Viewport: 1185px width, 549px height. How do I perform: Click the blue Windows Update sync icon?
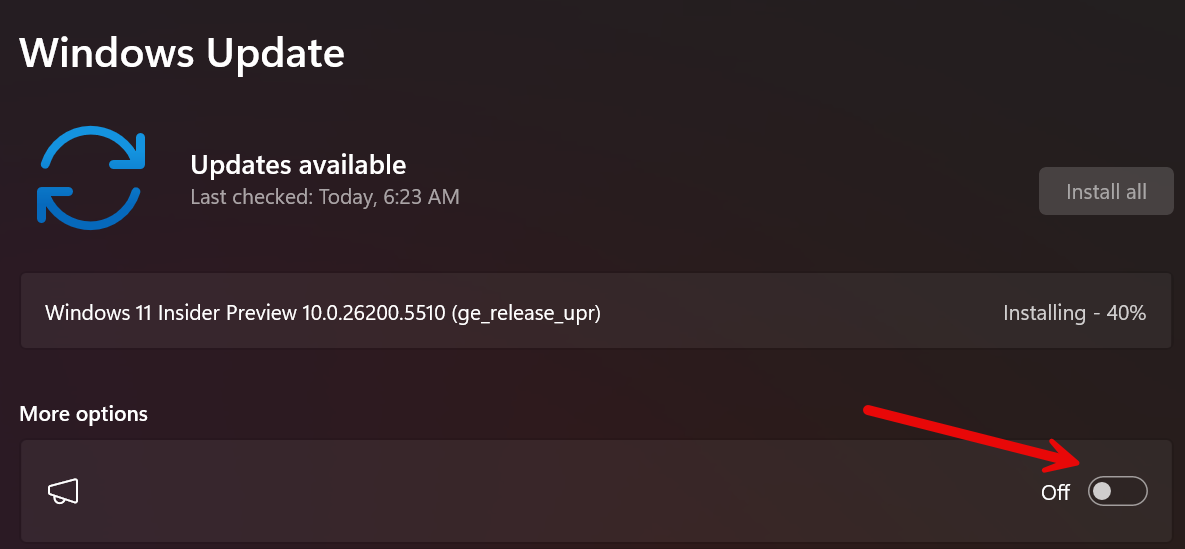click(x=91, y=175)
